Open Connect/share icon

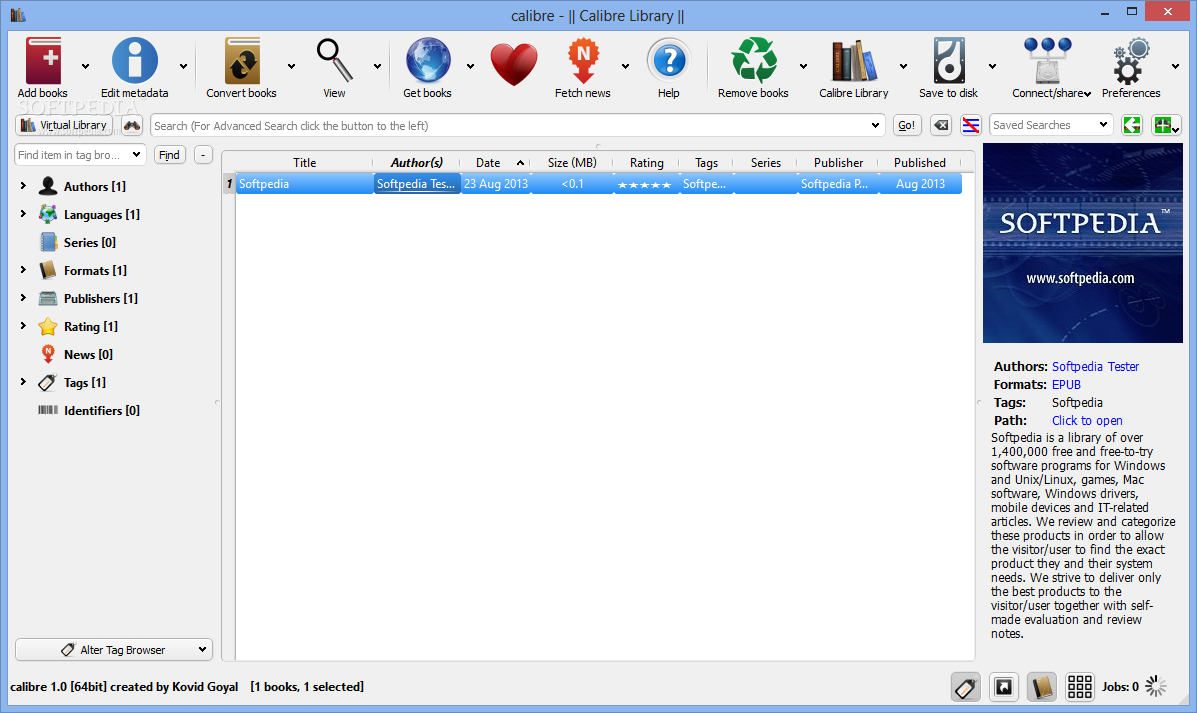(x=1047, y=60)
